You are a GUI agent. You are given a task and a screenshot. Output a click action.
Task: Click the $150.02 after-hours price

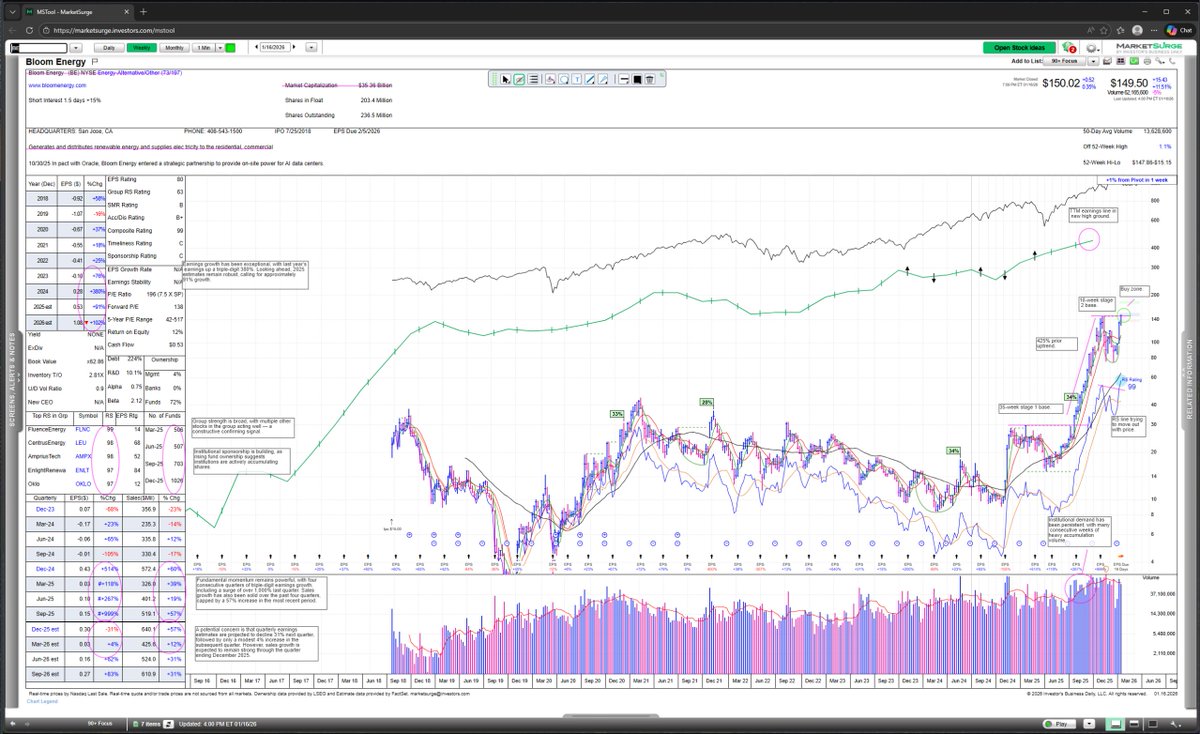click(1062, 84)
